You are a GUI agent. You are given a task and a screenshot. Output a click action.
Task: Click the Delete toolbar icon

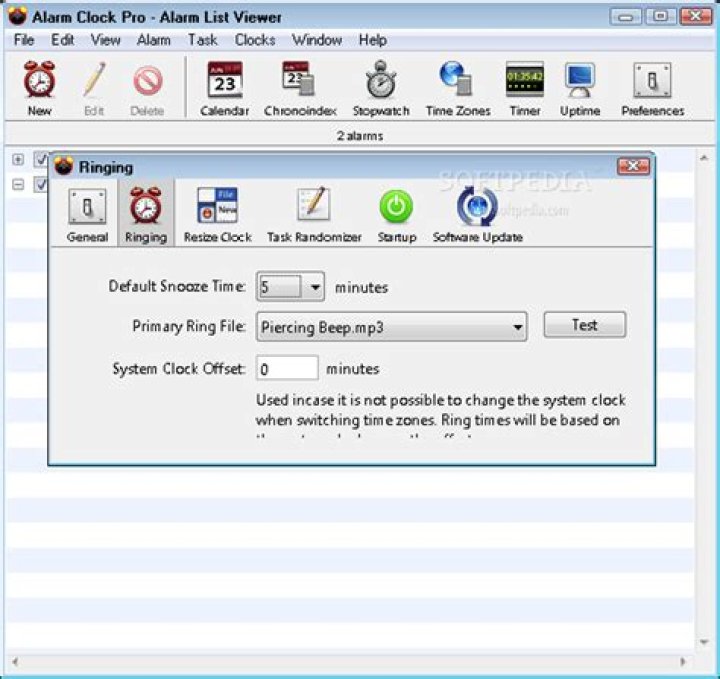[x=147, y=88]
